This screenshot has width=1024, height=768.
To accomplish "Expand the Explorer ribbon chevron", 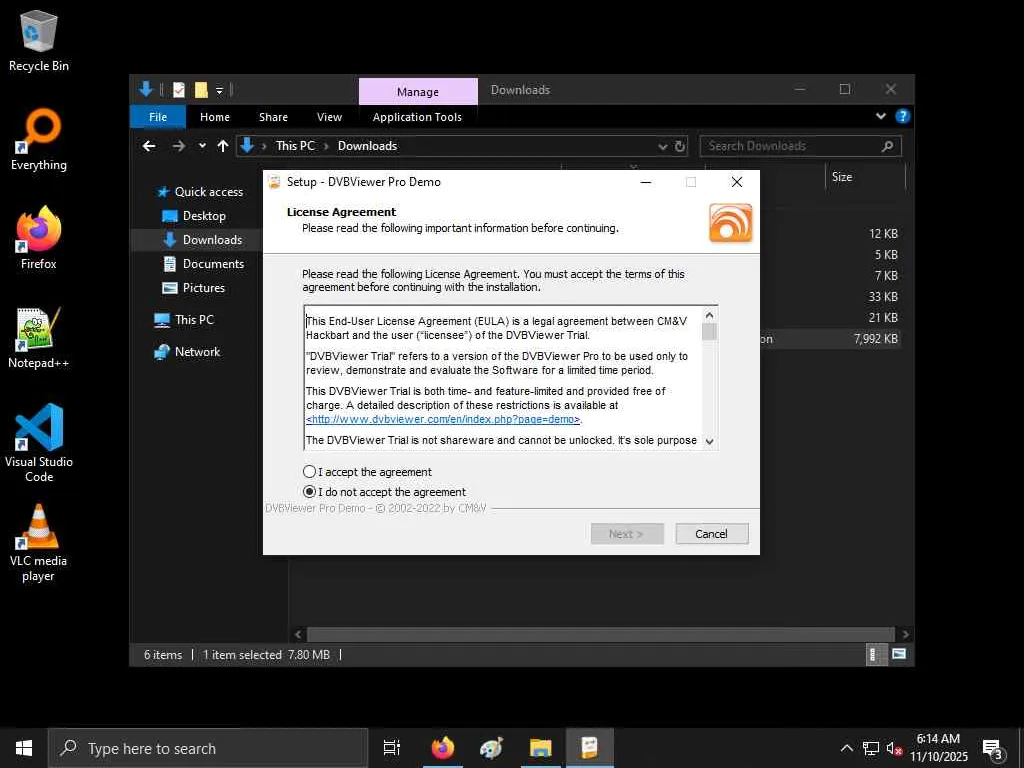I will [x=881, y=116].
